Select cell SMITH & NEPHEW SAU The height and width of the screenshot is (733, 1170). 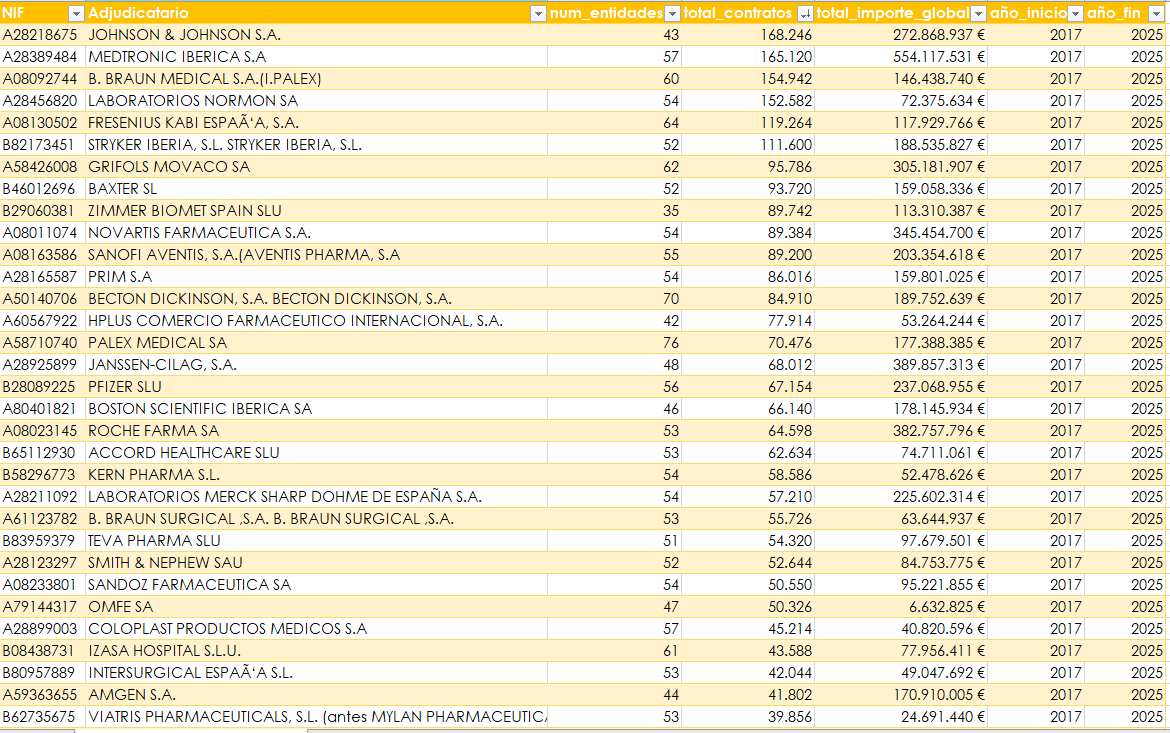pos(316,563)
